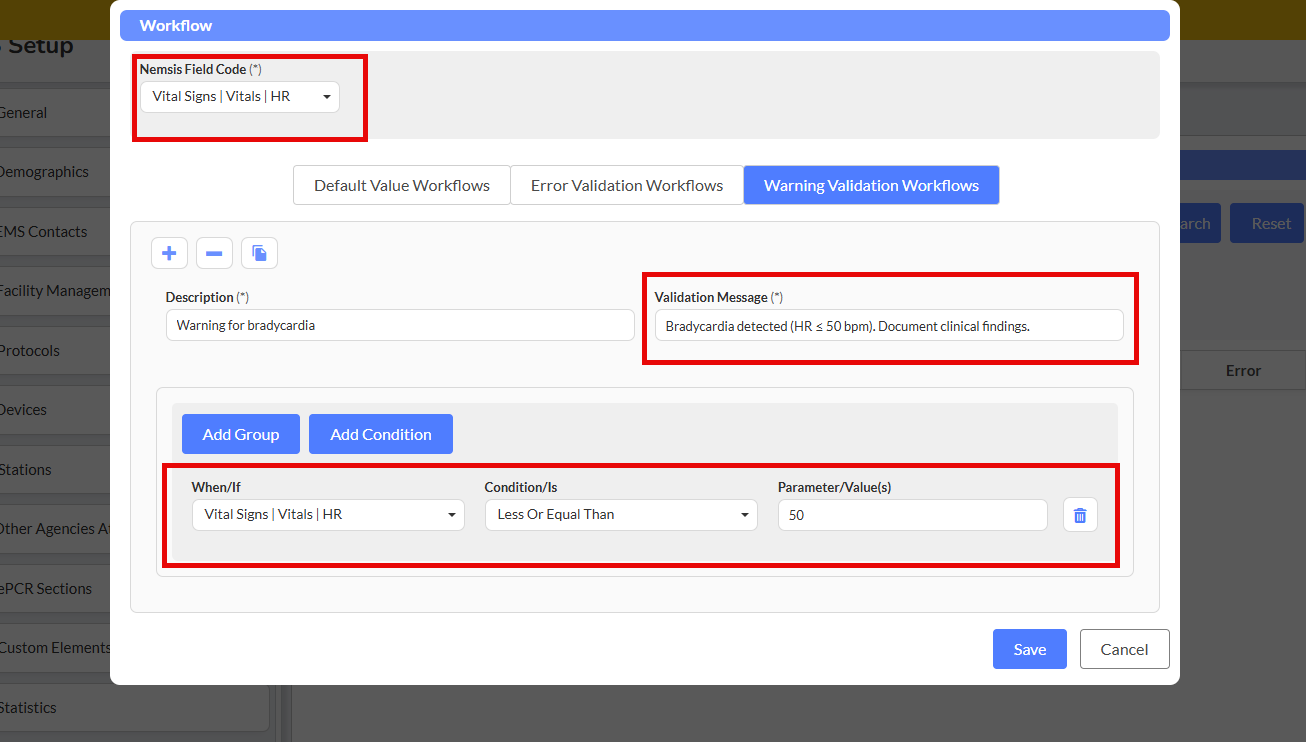Click the copy workflow icon
The width and height of the screenshot is (1306, 742).
click(x=259, y=253)
